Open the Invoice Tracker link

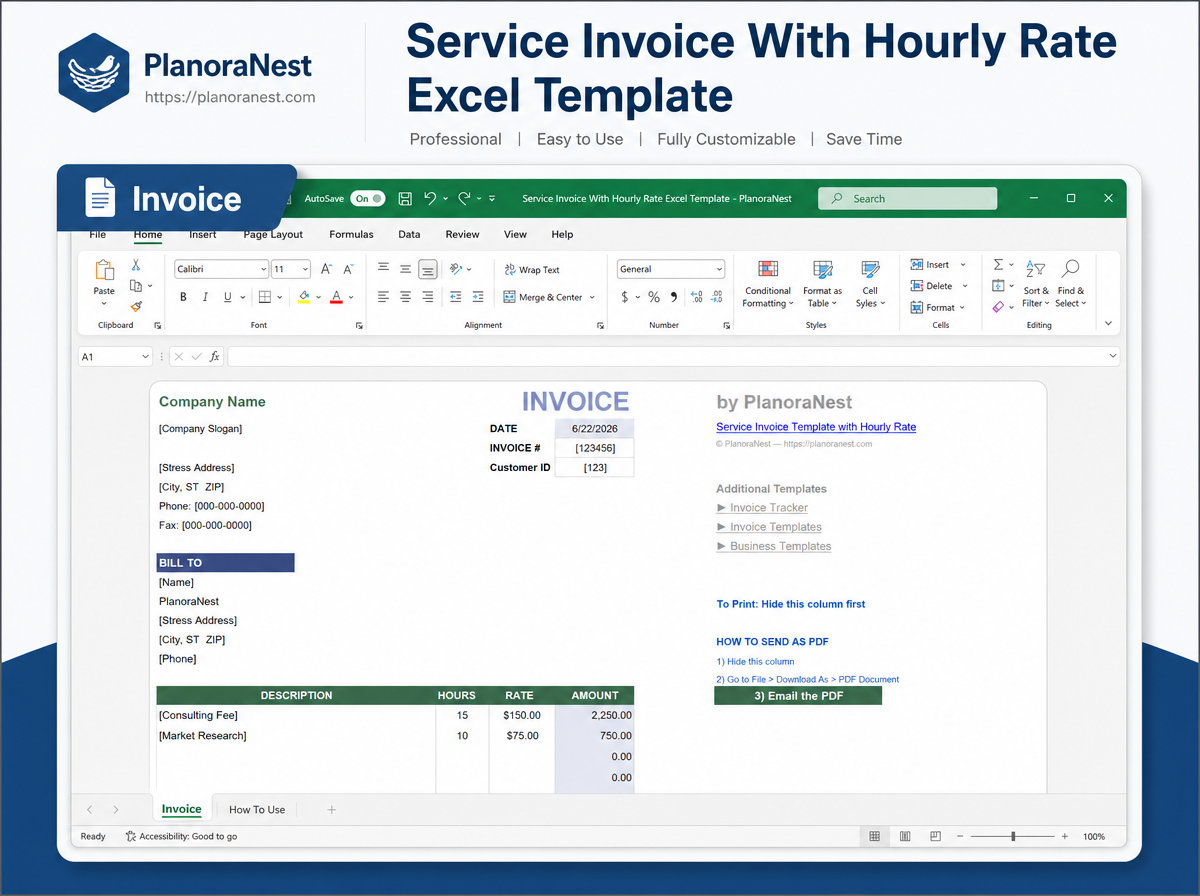click(x=769, y=508)
